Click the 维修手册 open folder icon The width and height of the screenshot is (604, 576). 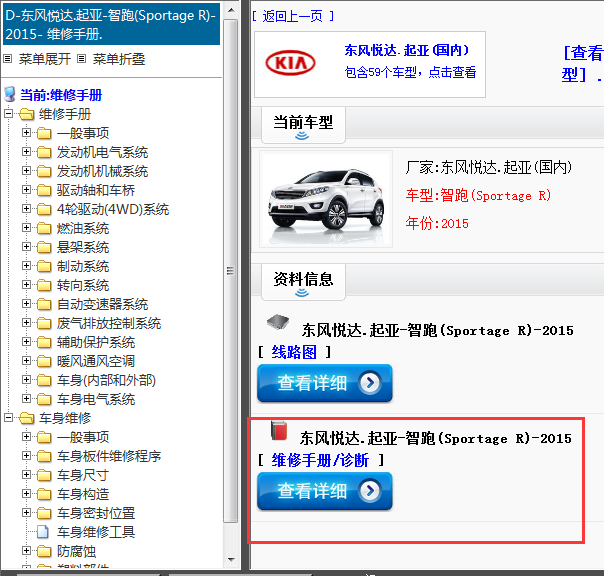coord(27,114)
